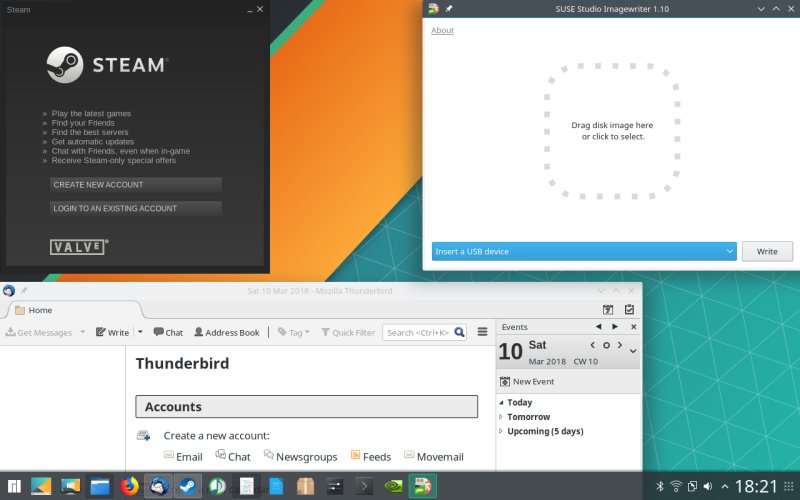
Task: Expand the Upcoming (5 days) group
Action: tap(501, 431)
